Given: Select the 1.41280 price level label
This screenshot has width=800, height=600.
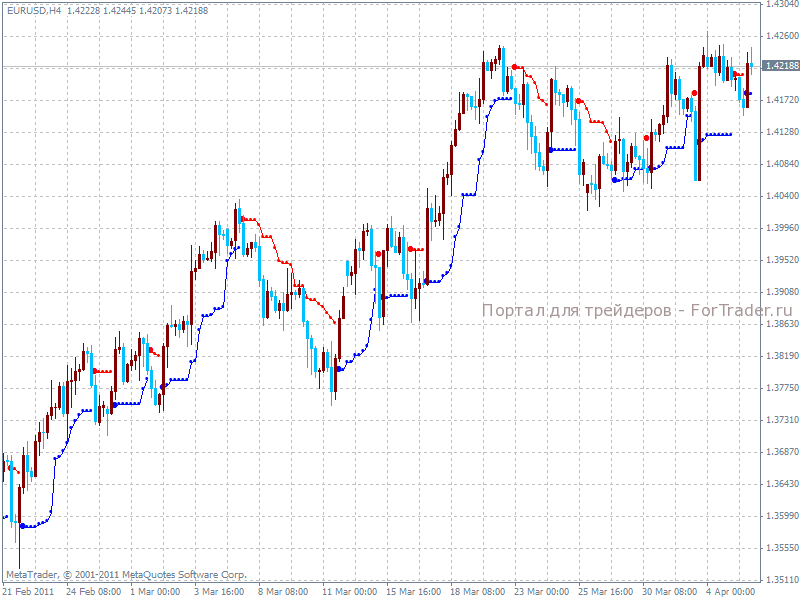Looking at the screenshot, I should click(x=782, y=132).
